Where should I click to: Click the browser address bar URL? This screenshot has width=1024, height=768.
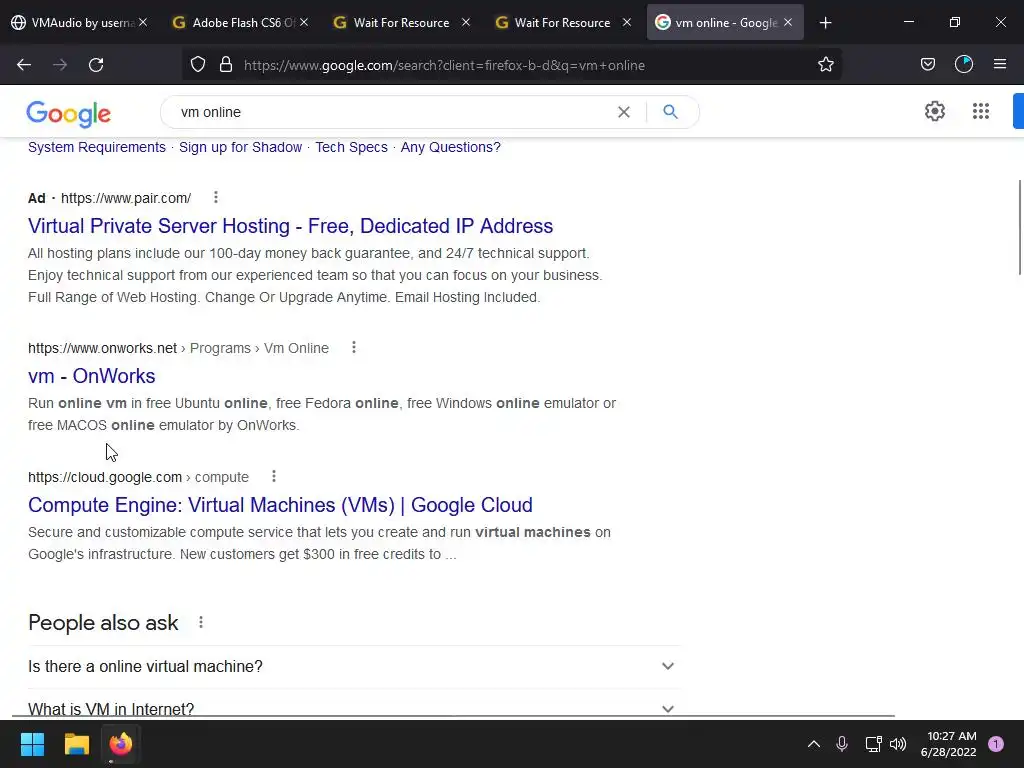[x=444, y=65]
